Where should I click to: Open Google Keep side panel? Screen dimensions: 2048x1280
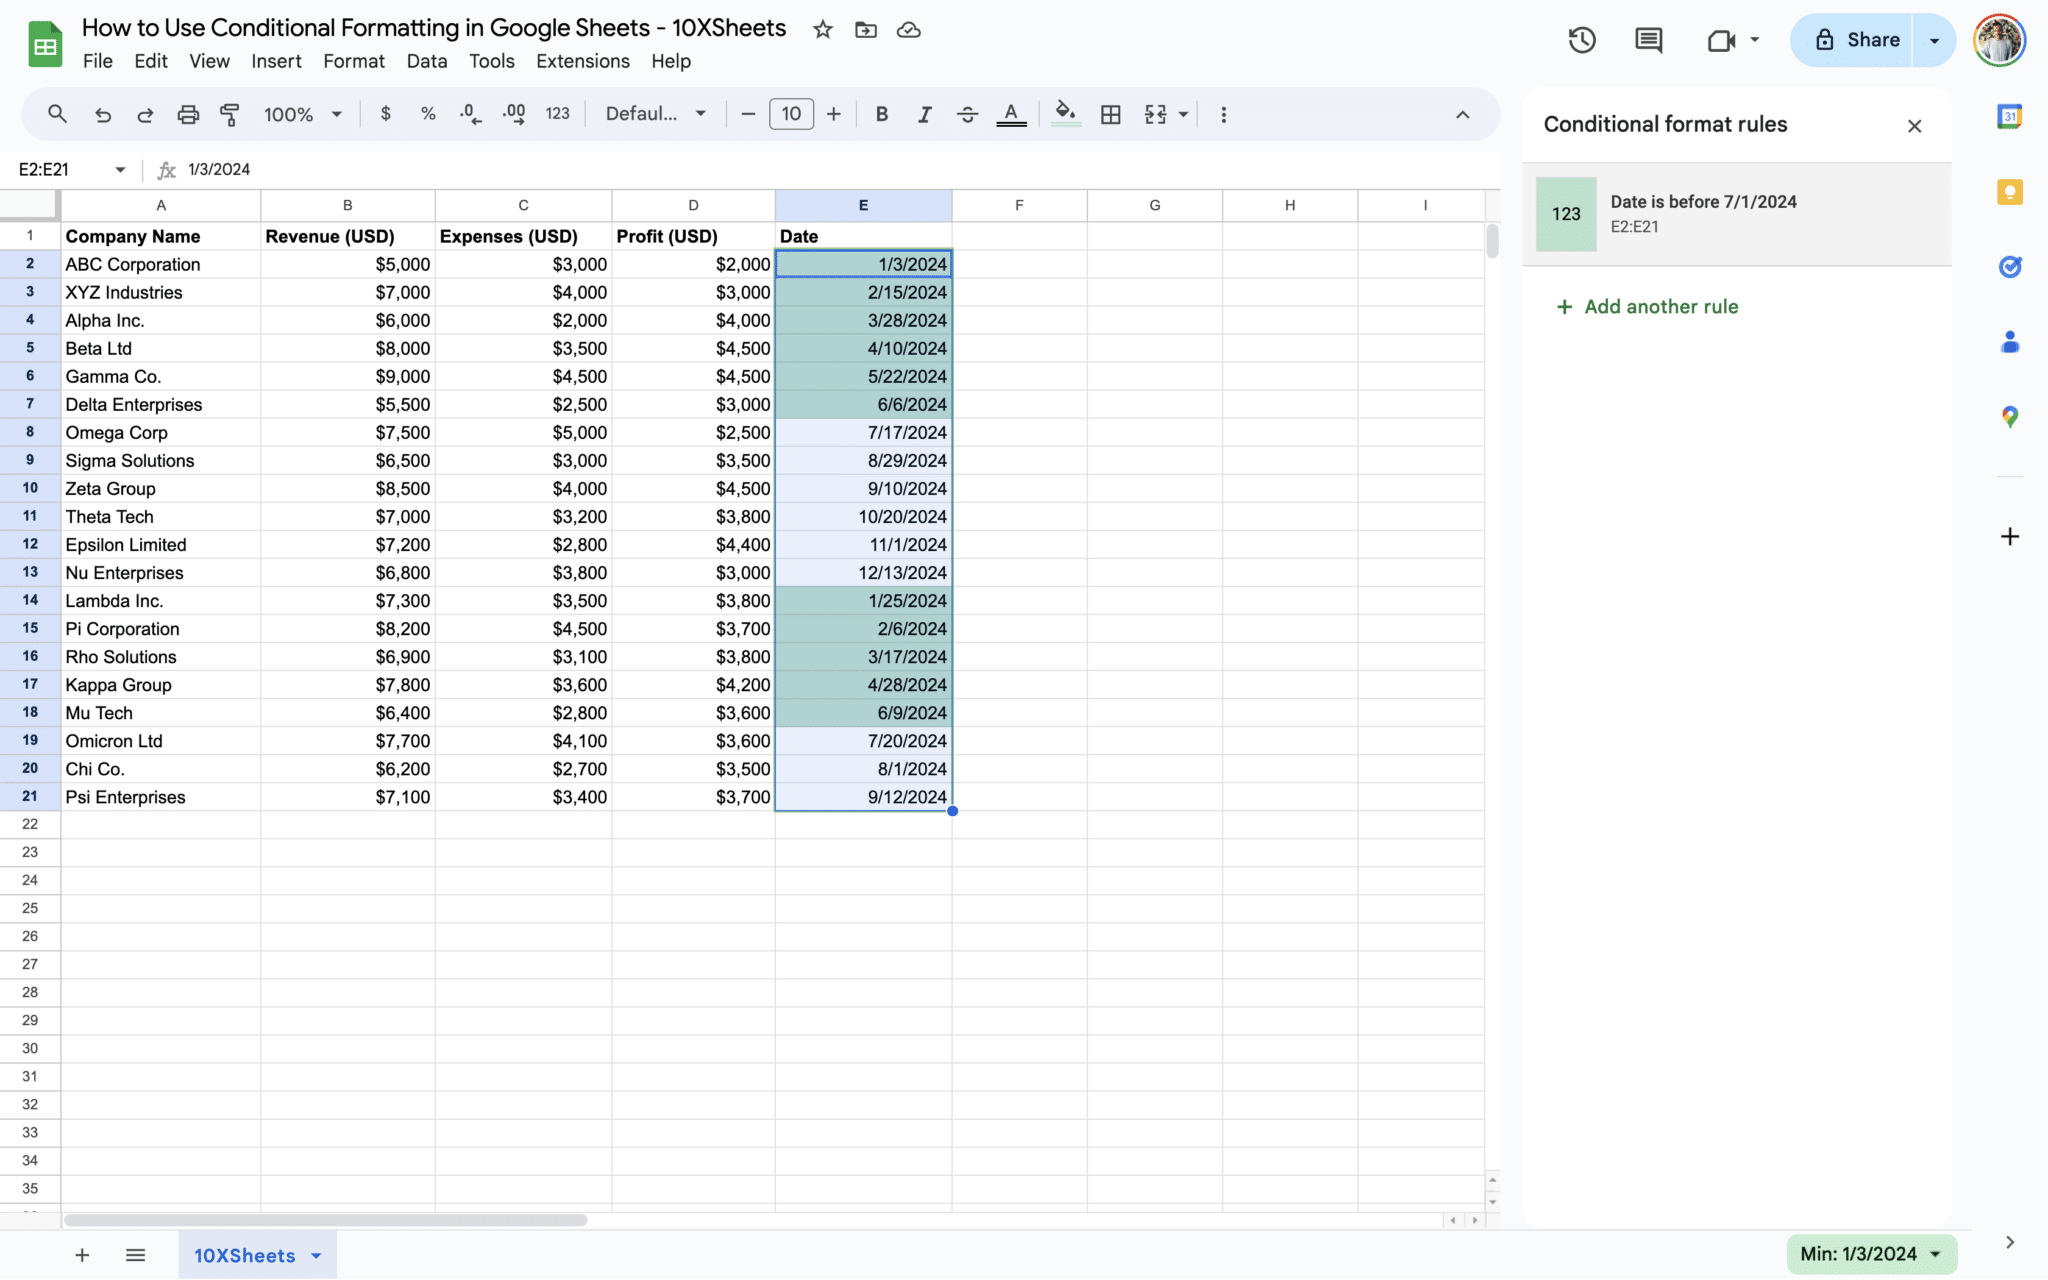[x=2010, y=192]
